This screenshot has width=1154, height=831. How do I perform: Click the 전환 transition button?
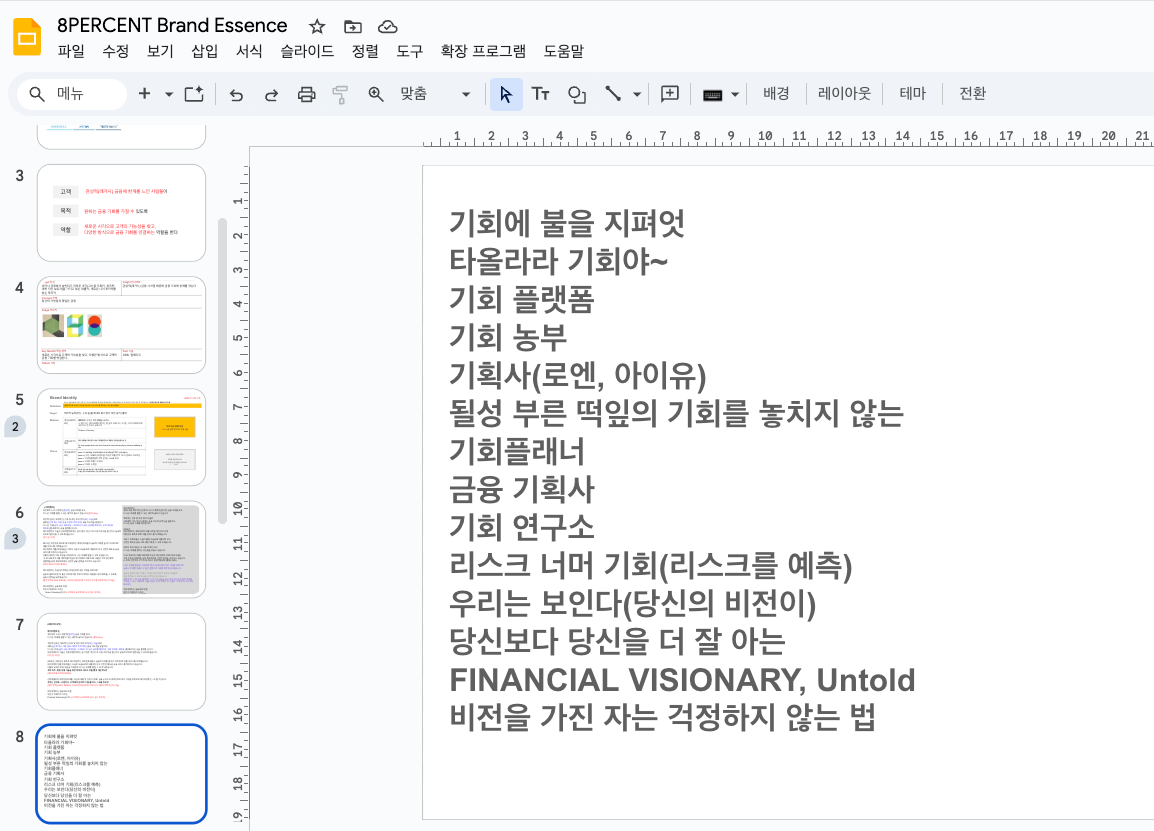[x=971, y=93]
